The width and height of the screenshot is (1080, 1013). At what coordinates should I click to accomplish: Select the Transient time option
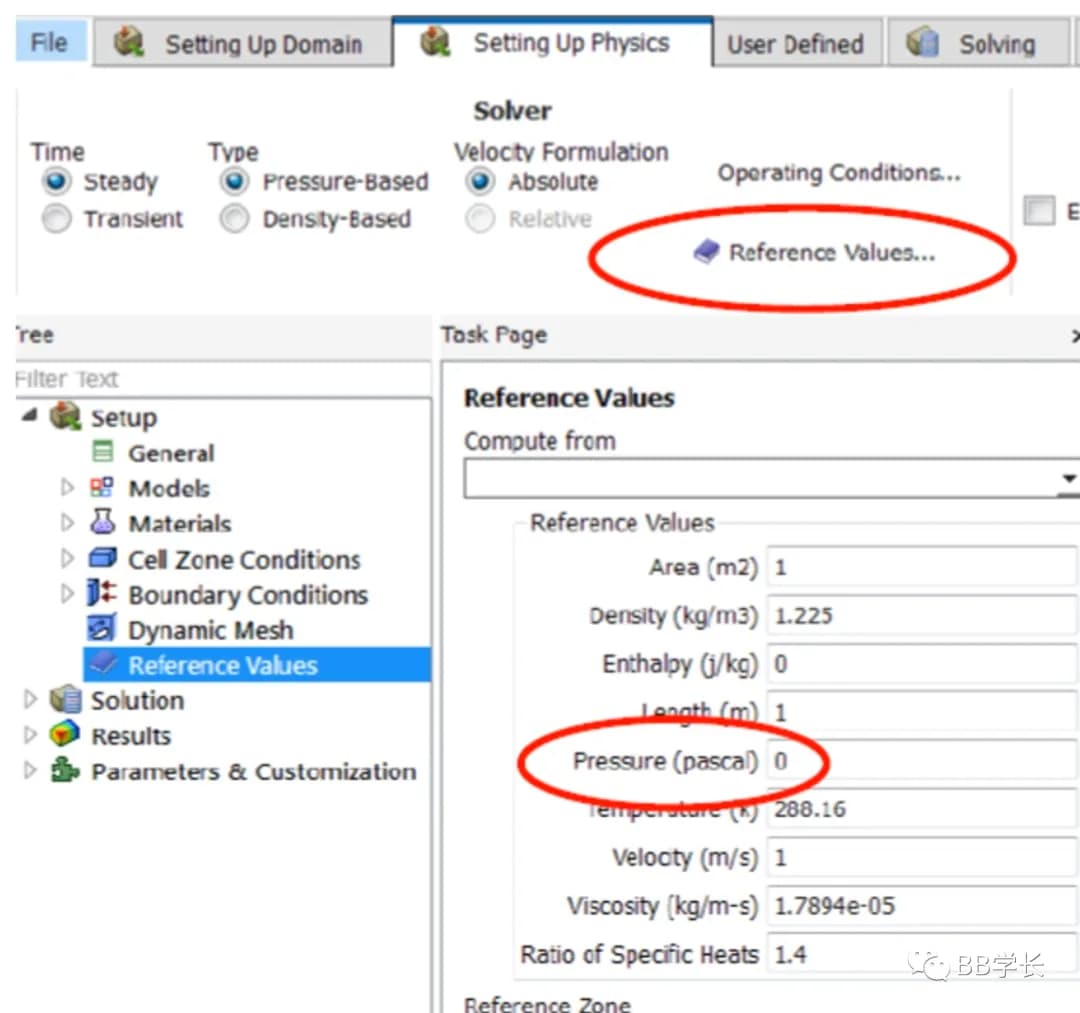coord(58,219)
